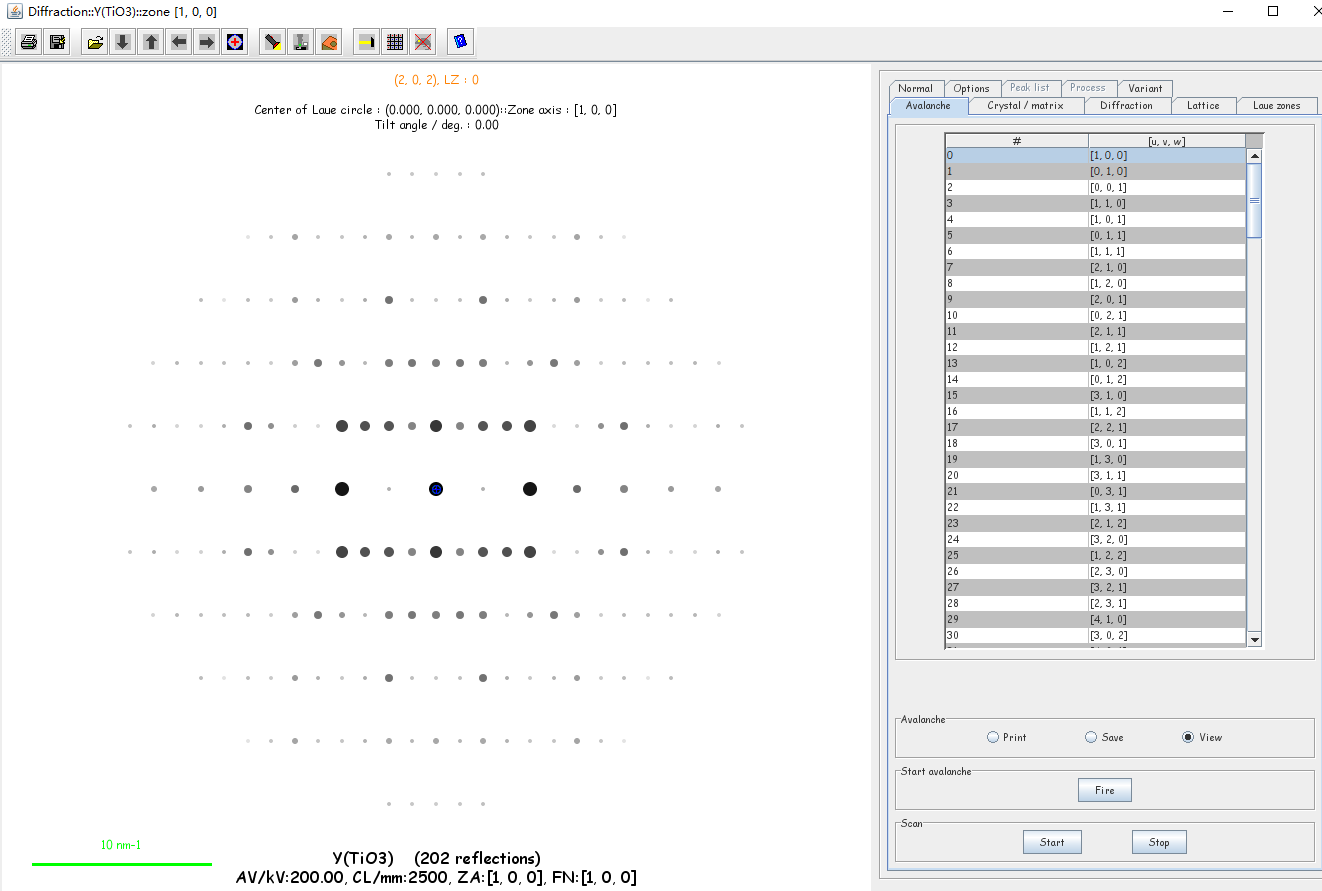Click the zone axis table scrollbar thumb

pos(1254,200)
